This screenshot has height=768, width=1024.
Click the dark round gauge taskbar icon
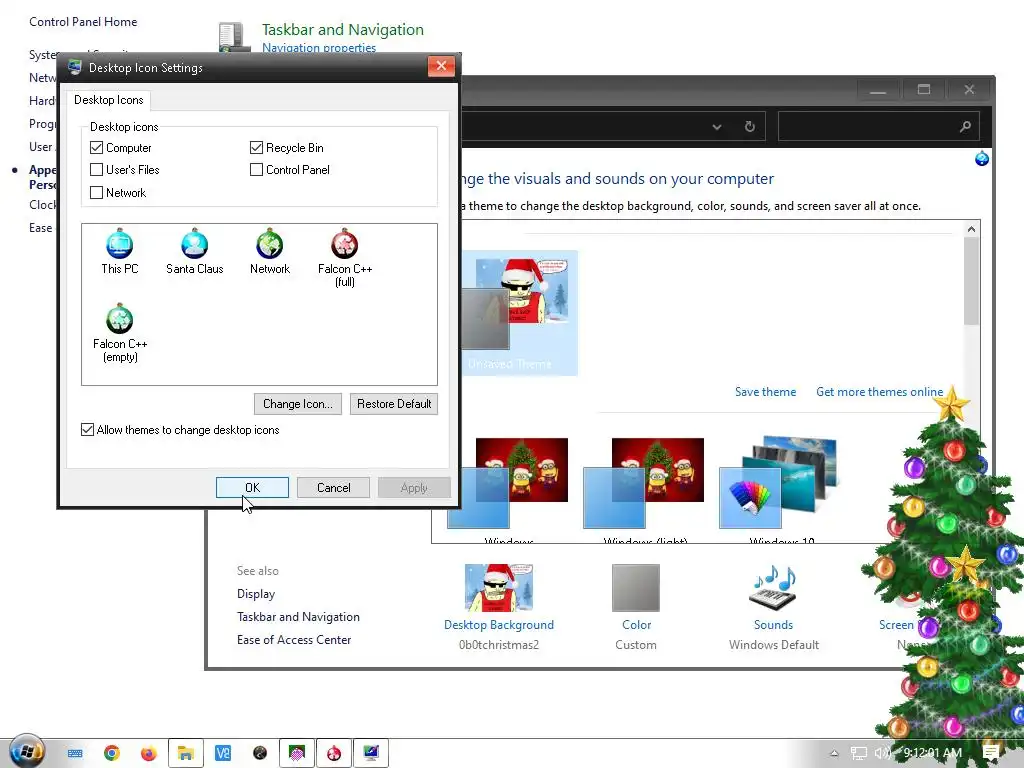coord(260,753)
